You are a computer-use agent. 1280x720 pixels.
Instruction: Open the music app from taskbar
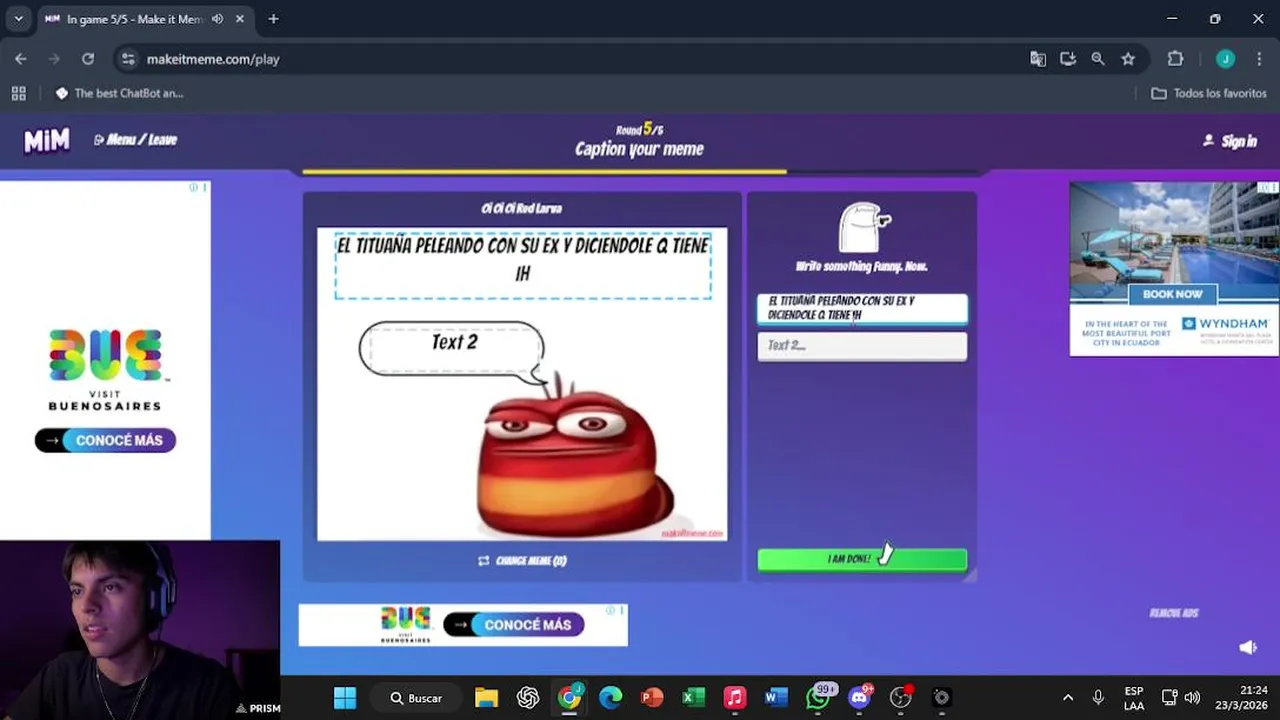coord(735,698)
